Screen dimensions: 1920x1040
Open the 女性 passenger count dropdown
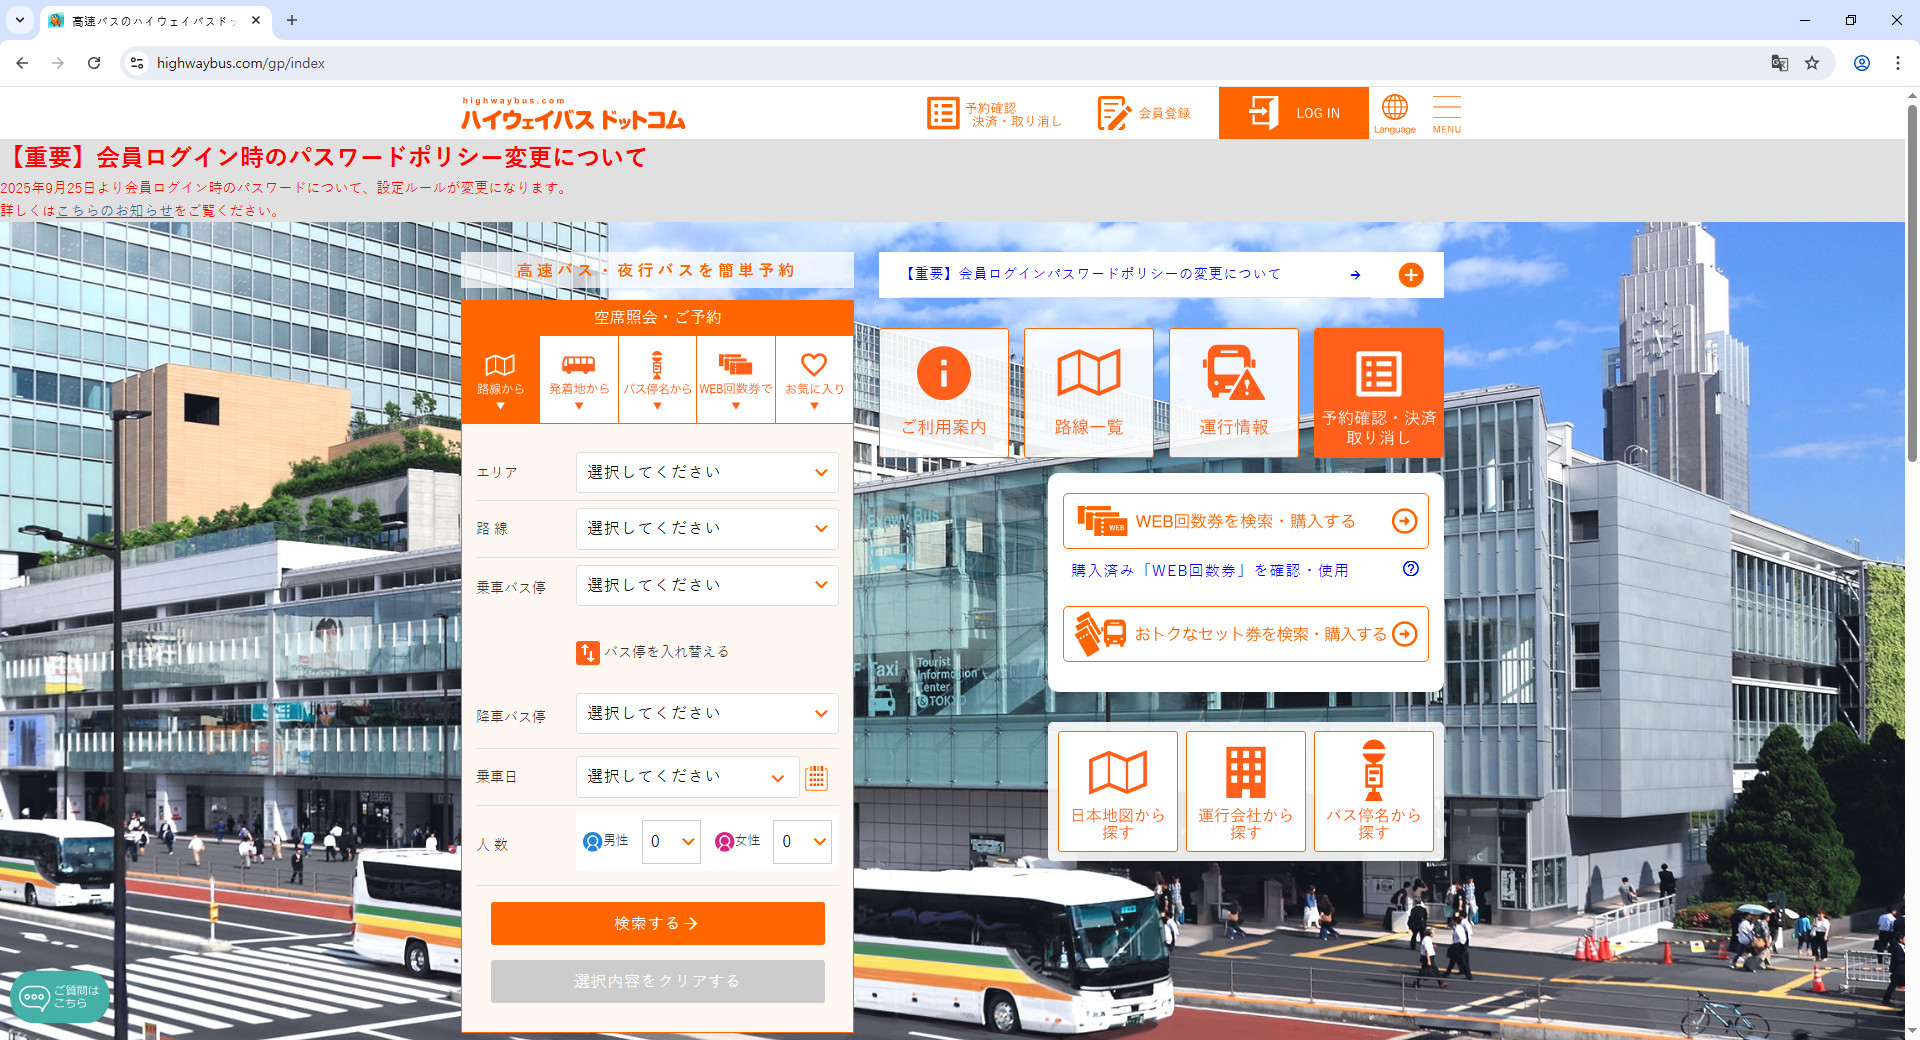(802, 842)
